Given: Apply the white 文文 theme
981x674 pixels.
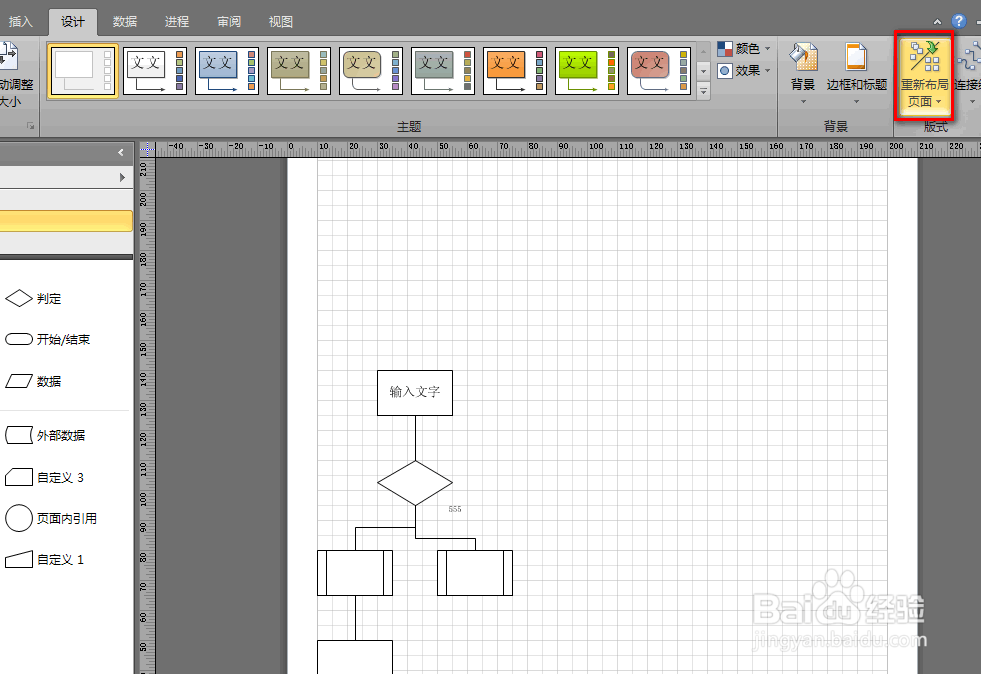Looking at the screenshot, I should (x=155, y=71).
